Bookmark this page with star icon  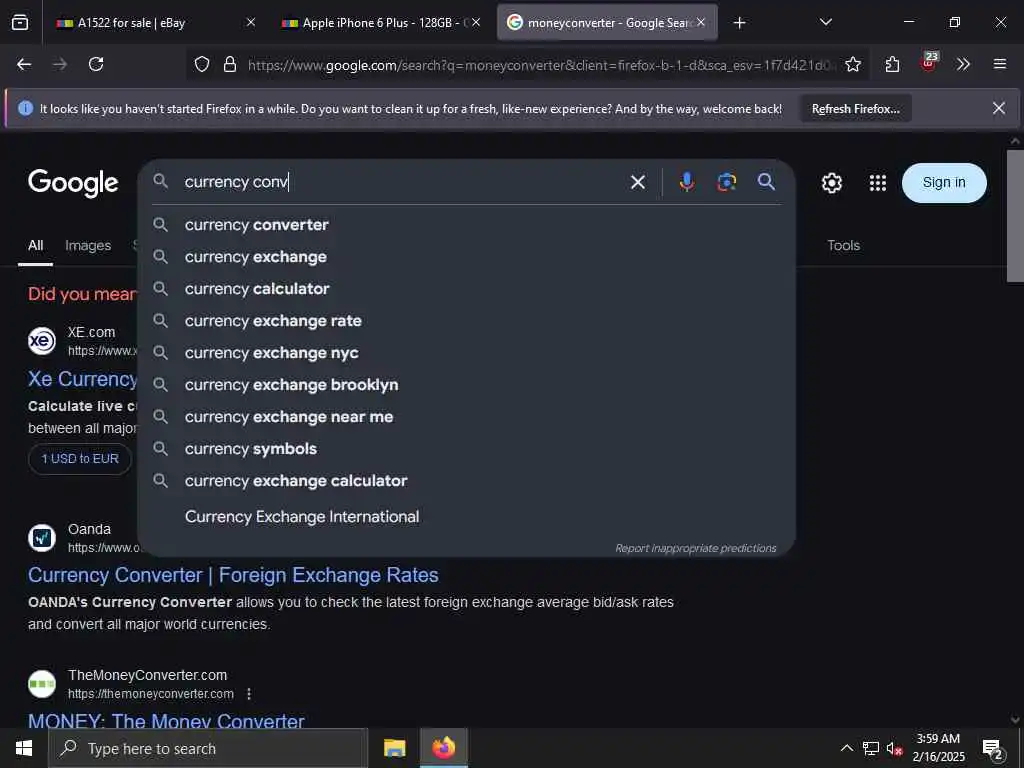click(852, 64)
